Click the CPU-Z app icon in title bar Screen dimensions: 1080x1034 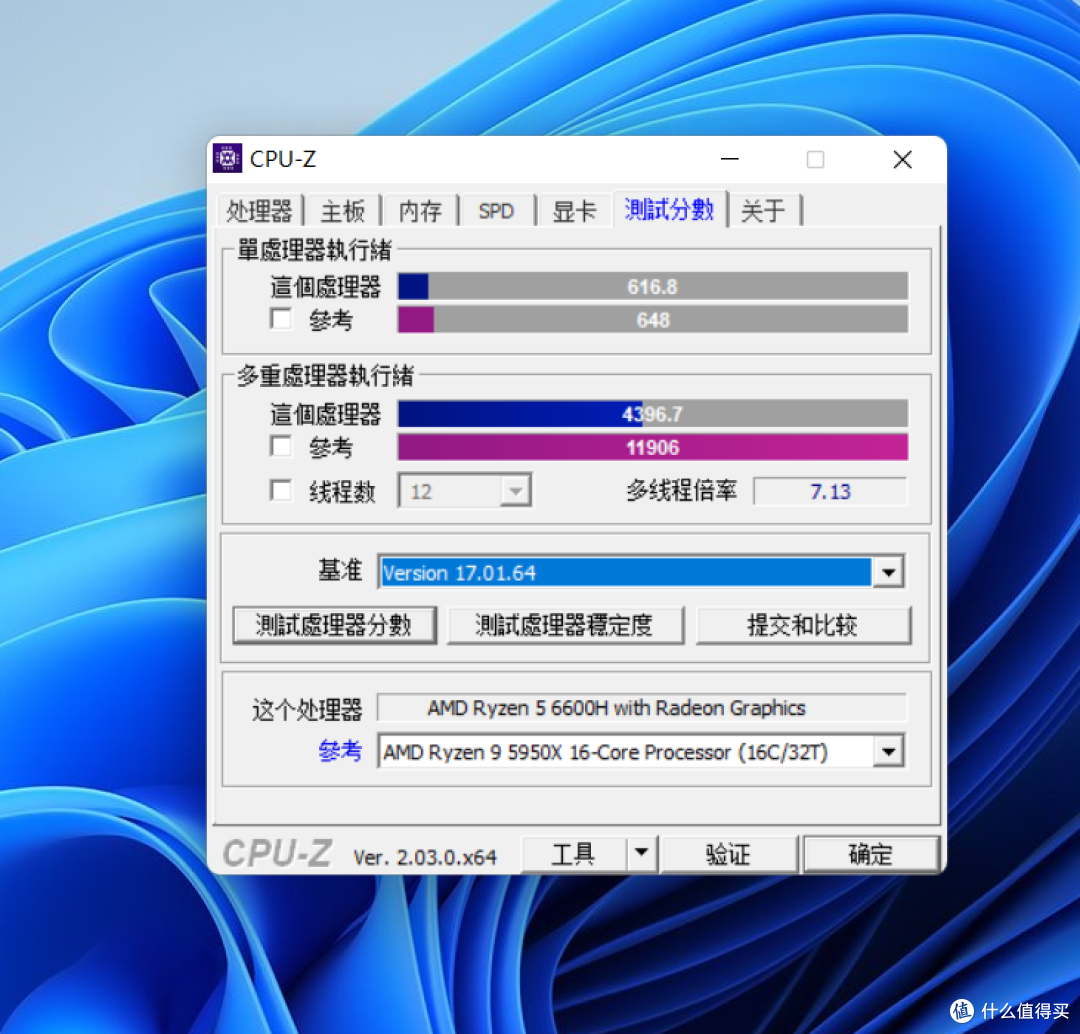point(227,158)
